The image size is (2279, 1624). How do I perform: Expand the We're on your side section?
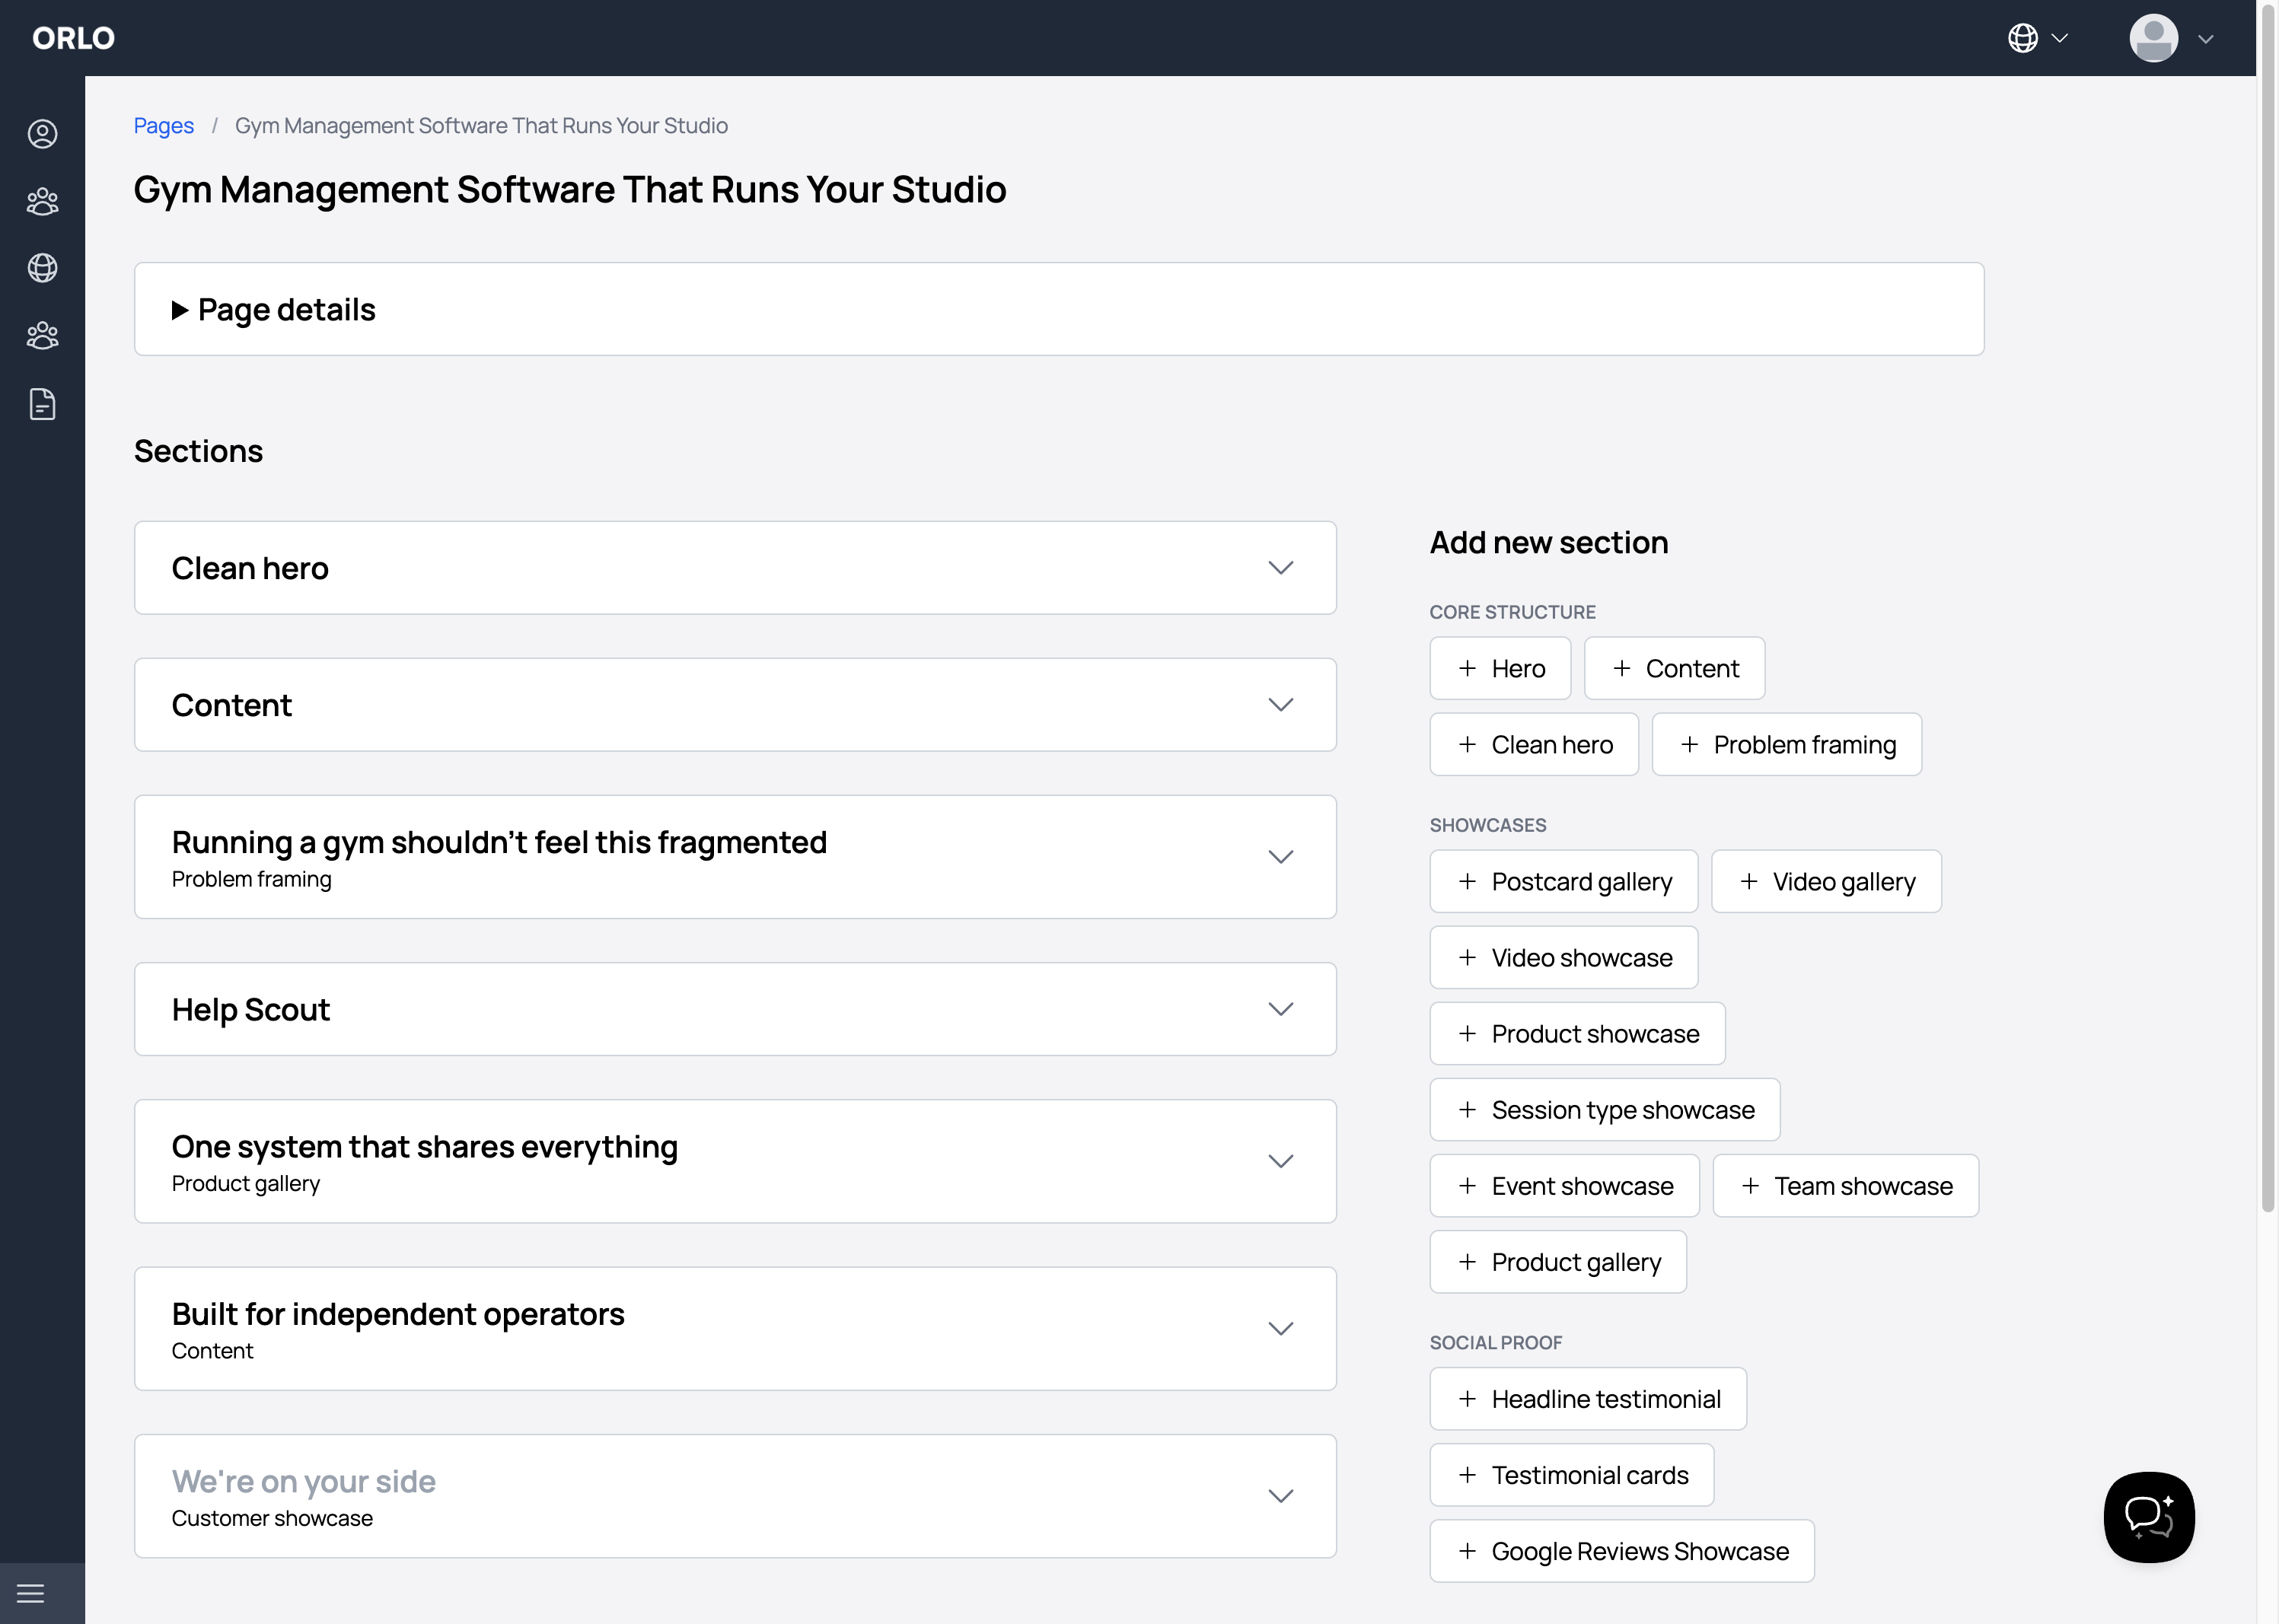(x=1281, y=1496)
